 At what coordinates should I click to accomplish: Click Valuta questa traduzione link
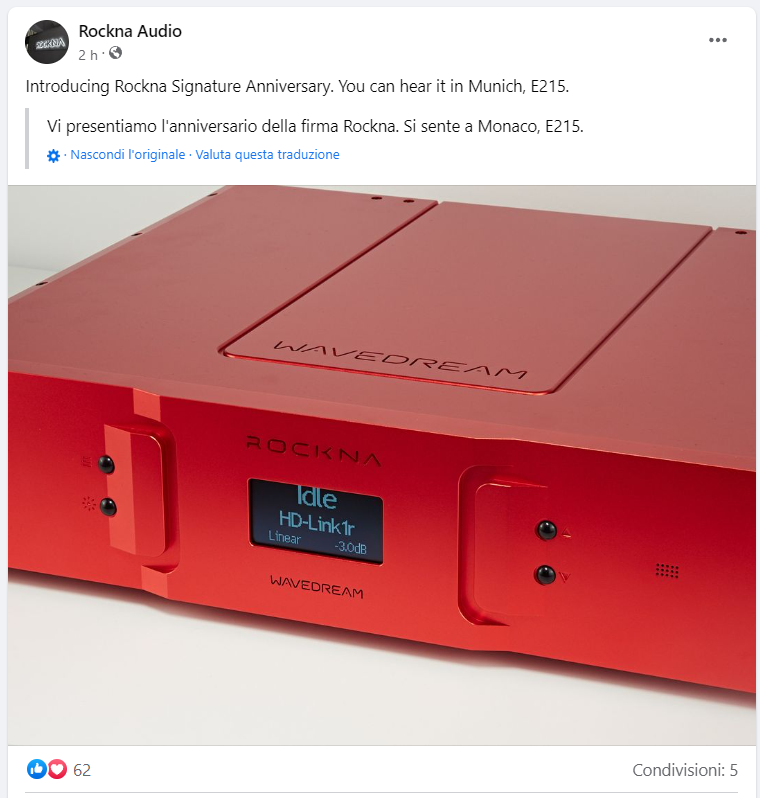[x=267, y=155]
